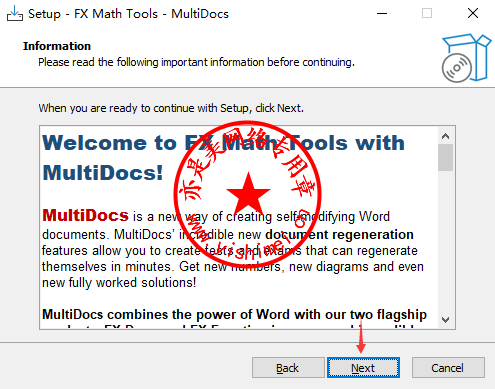The width and height of the screenshot is (495, 389).
Task: Click 'When you are ready to continue' text
Action: tap(171, 108)
